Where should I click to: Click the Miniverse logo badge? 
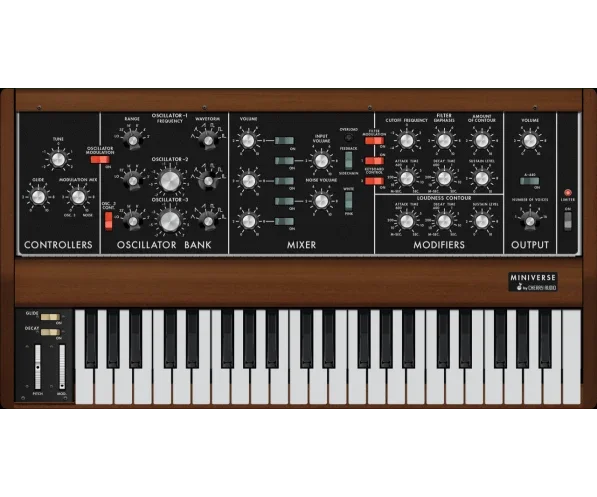pyautogui.click(x=533, y=282)
